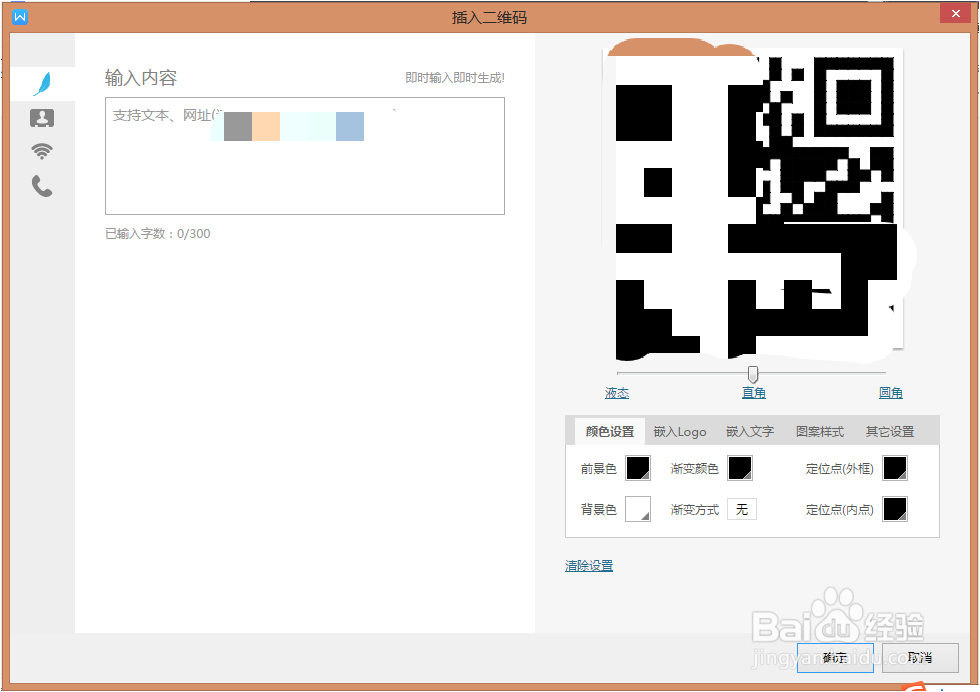The width and height of the screenshot is (980, 692).
Task: Click the QR corner style slider handle
Action: (x=752, y=374)
